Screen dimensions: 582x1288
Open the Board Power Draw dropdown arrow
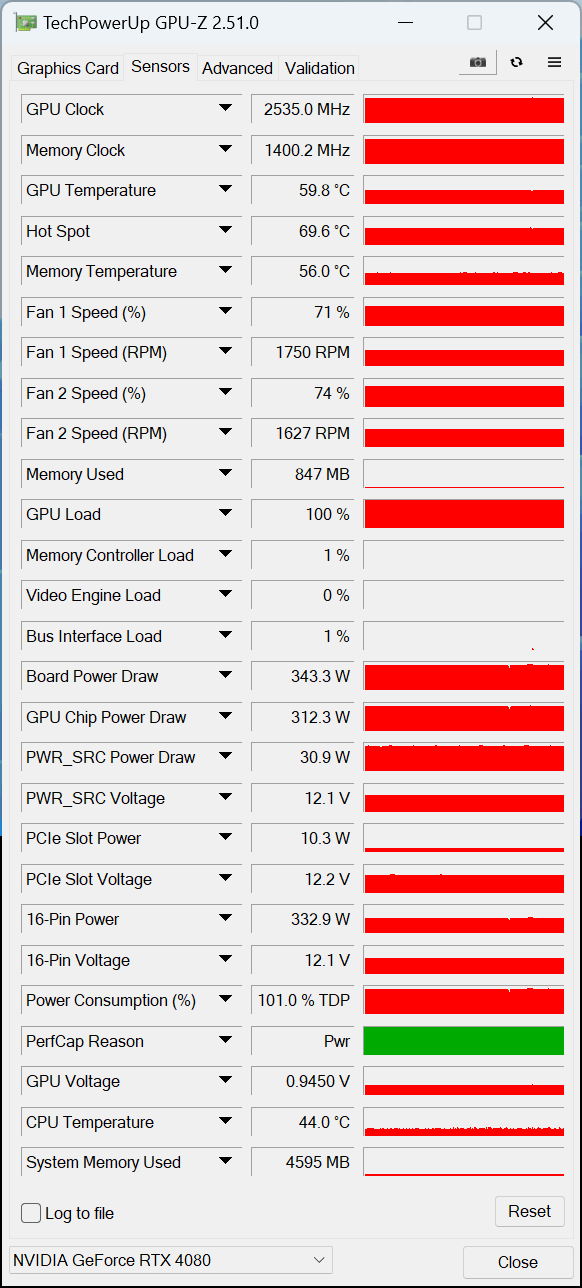click(225, 676)
